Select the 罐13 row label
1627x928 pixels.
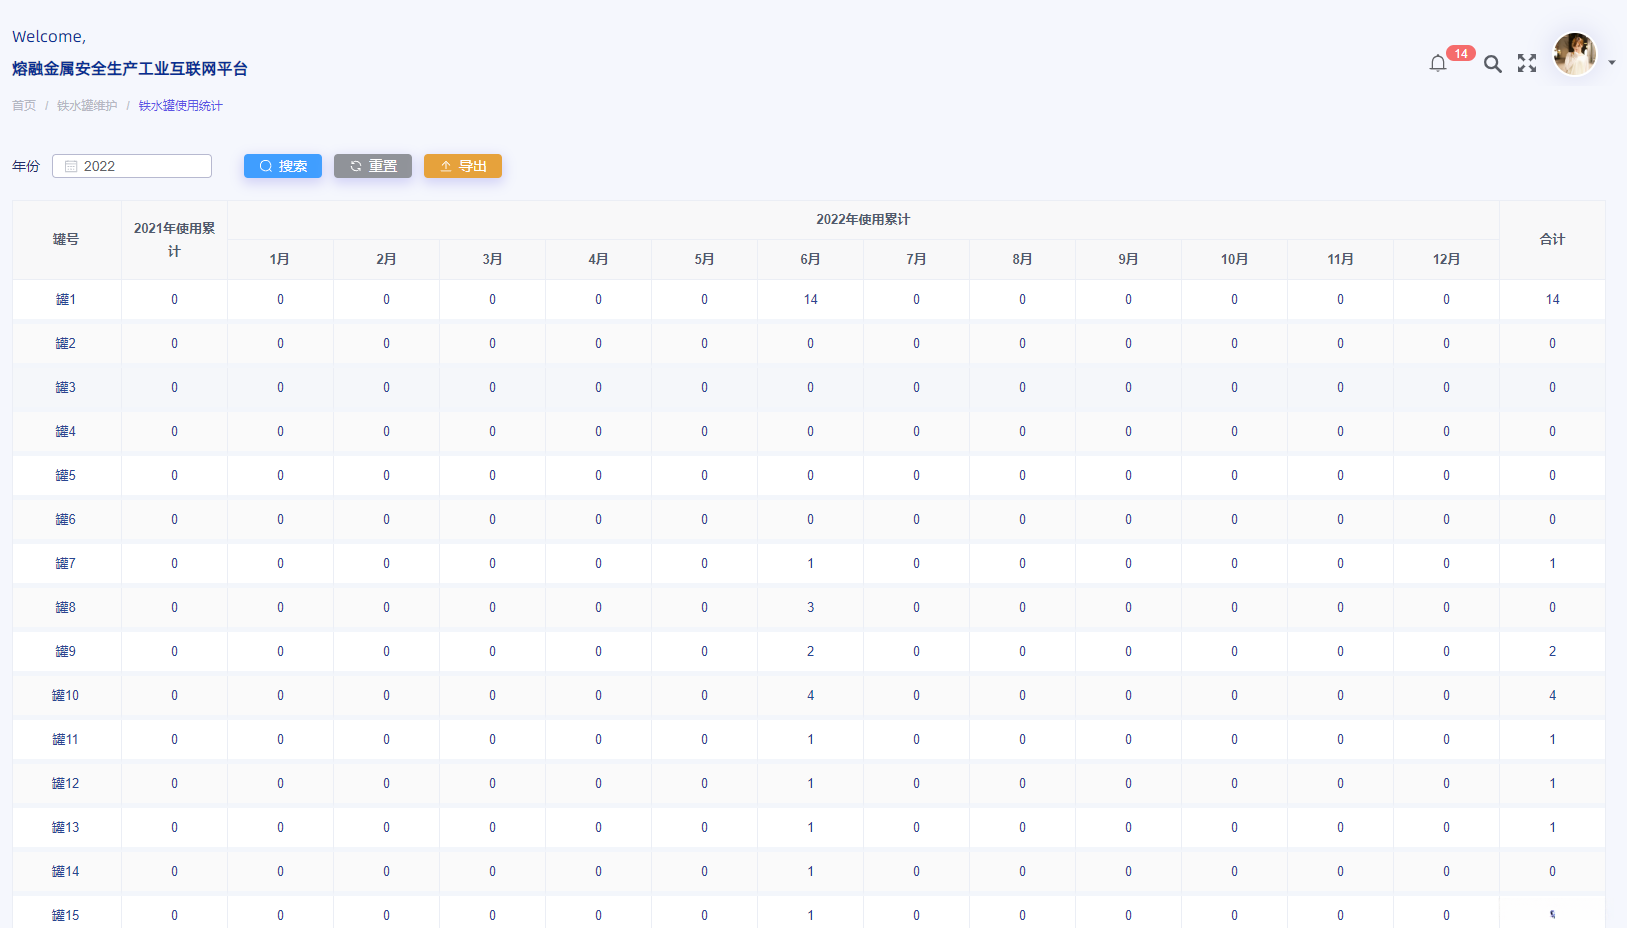[66, 828]
